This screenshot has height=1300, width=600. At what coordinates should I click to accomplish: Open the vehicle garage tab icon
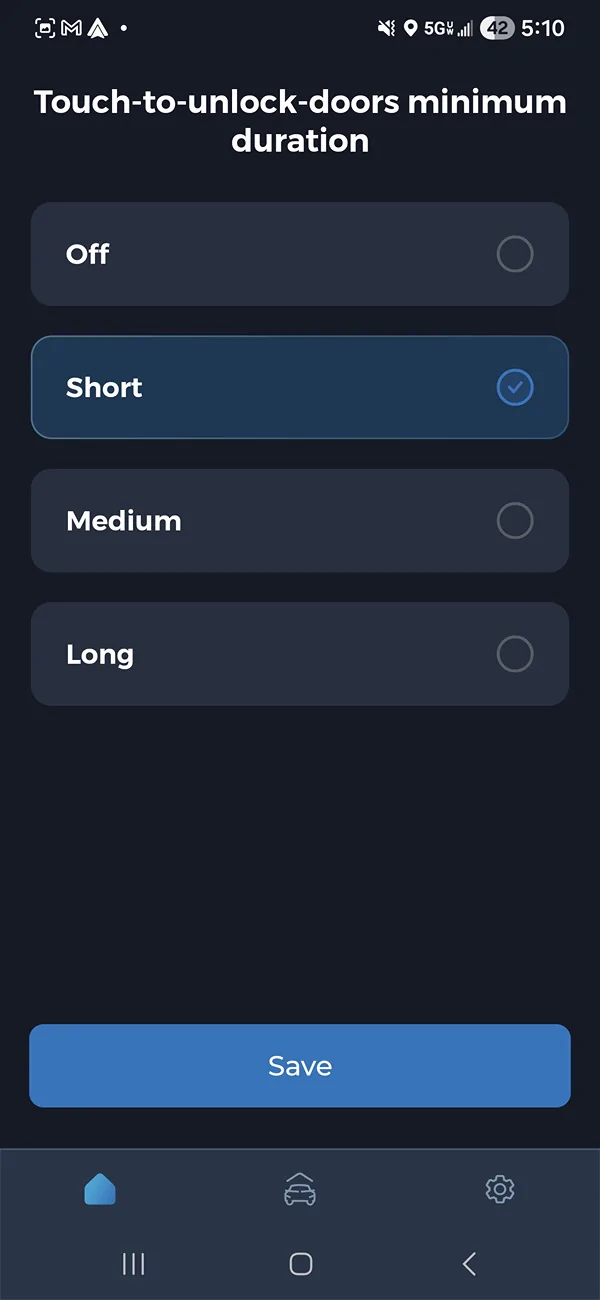point(300,1189)
